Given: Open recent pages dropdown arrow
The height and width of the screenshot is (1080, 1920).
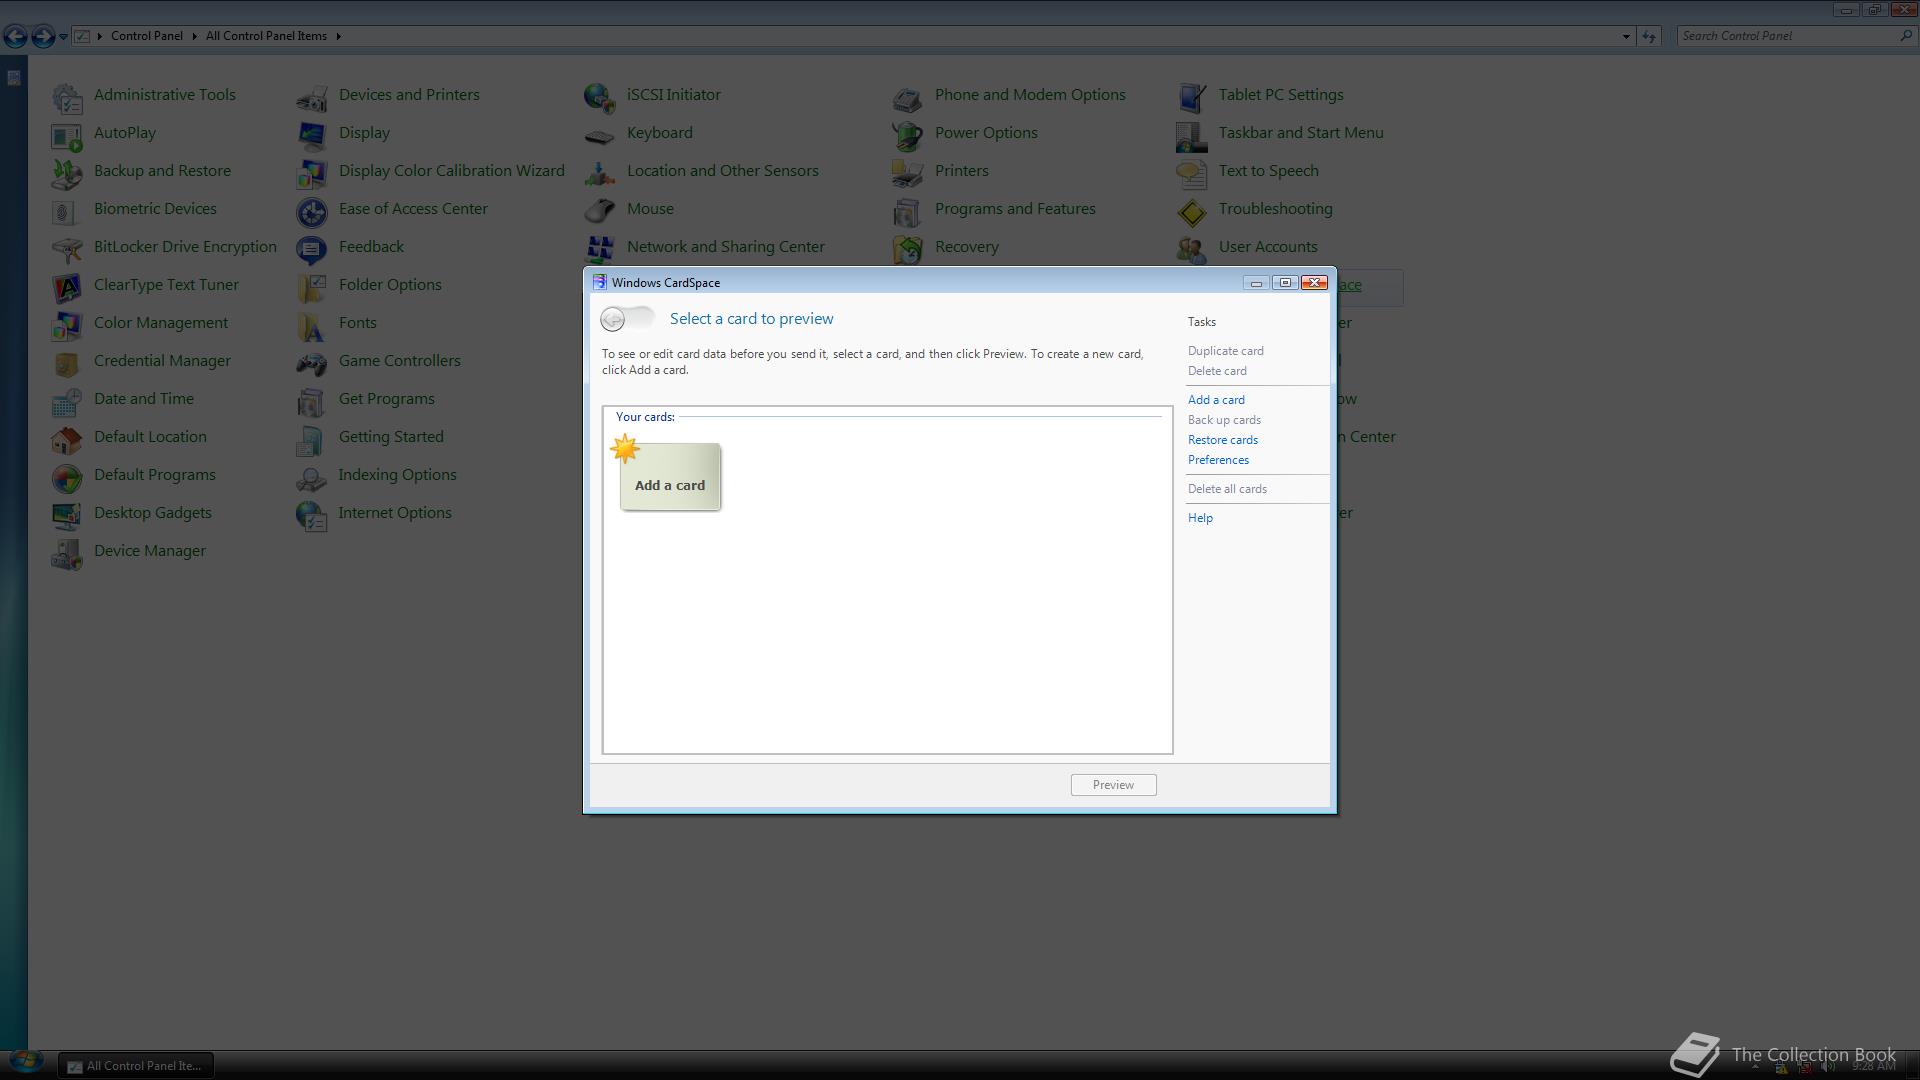Looking at the screenshot, I should pos(63,37).
